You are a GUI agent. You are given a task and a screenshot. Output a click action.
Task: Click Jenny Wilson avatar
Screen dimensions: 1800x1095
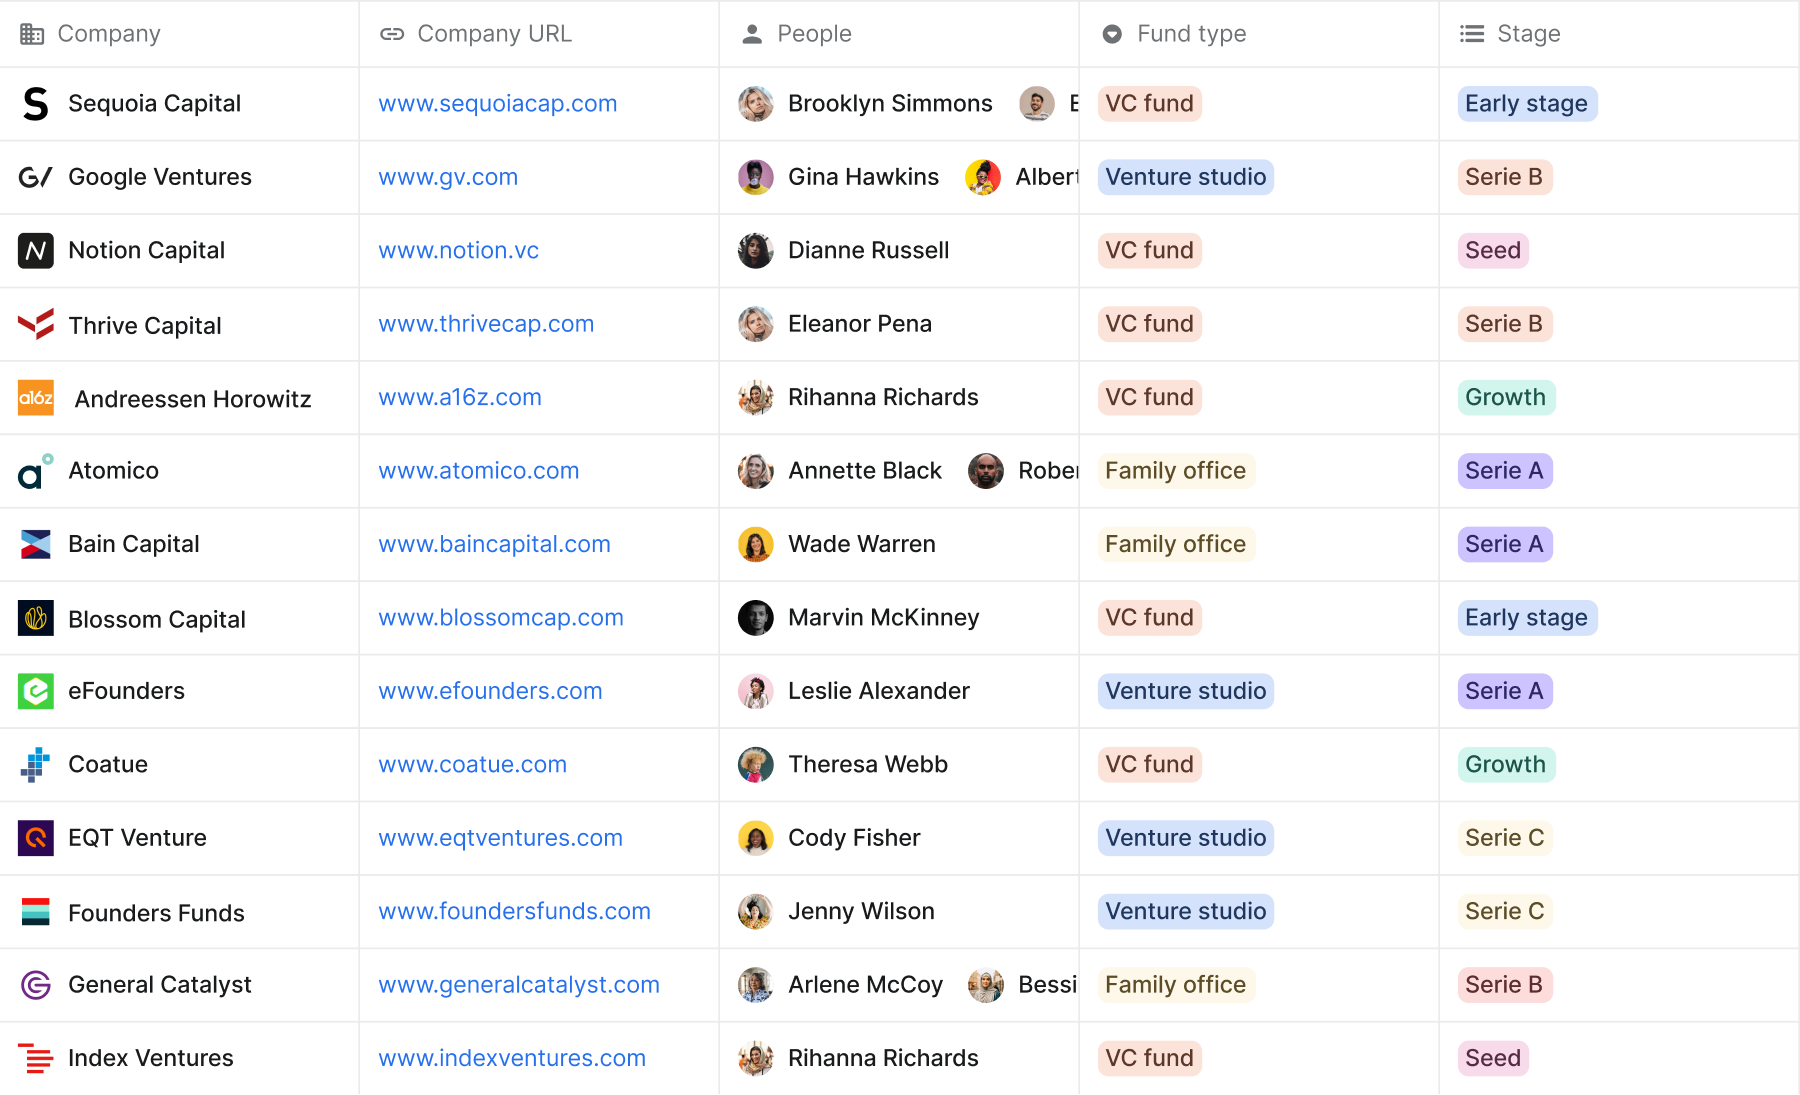[x=756, y=912]
